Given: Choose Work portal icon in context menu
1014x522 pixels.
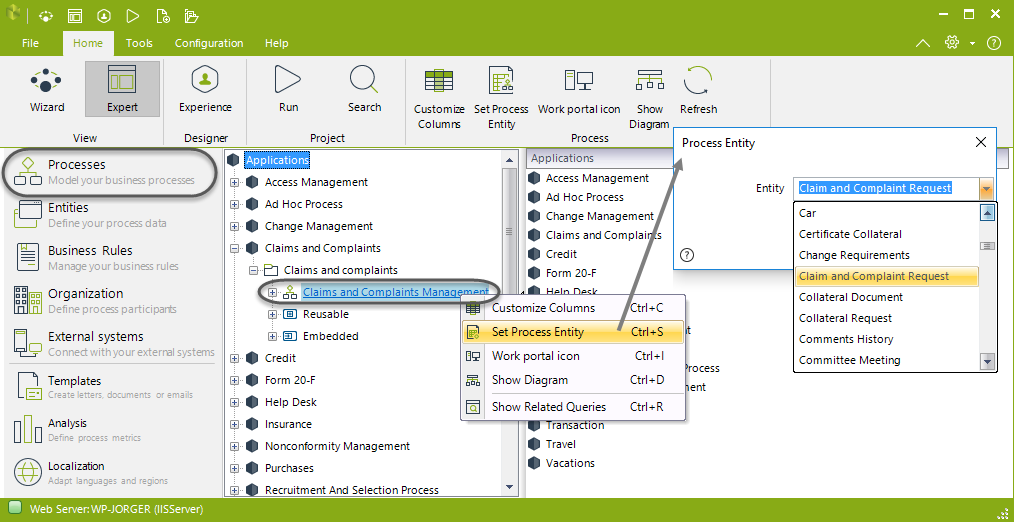Looking at the screenshot, I should click(x=573, y=356).
